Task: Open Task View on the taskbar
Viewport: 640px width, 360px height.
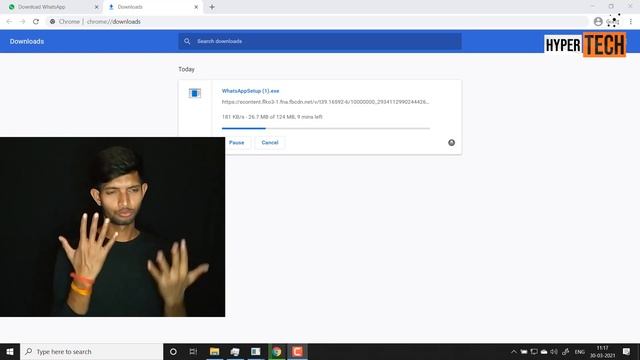Action: [193, 351]
